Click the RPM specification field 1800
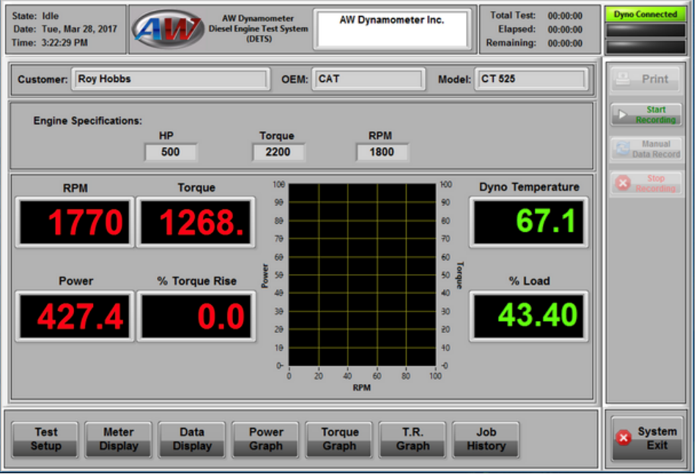The image size is (696, 474). (382, 152)
